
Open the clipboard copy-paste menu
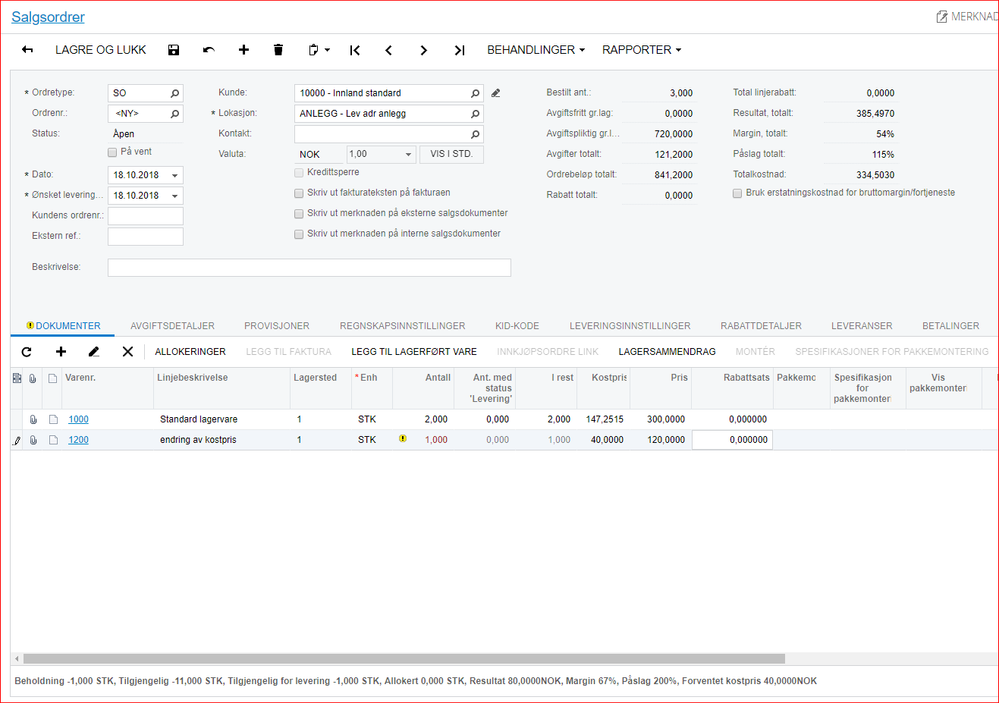coord(319,50)
